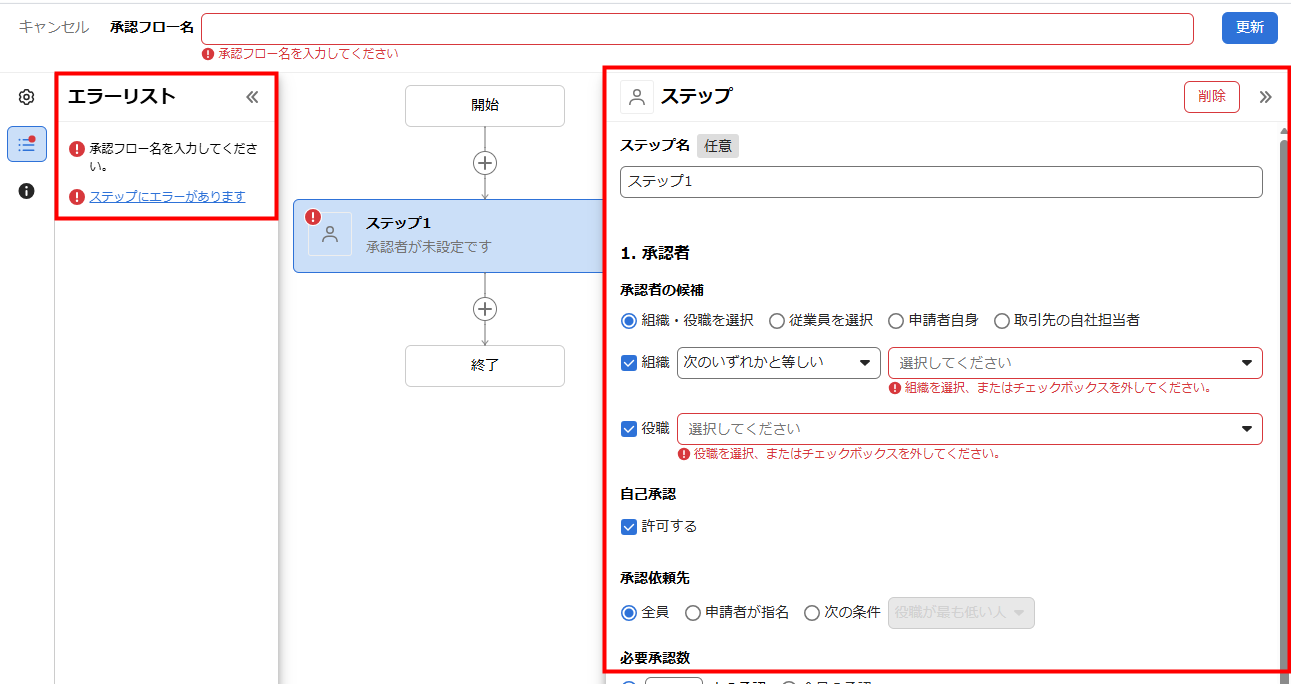
Task: Click the info icon in left sidebar
Action: point(27,191)
